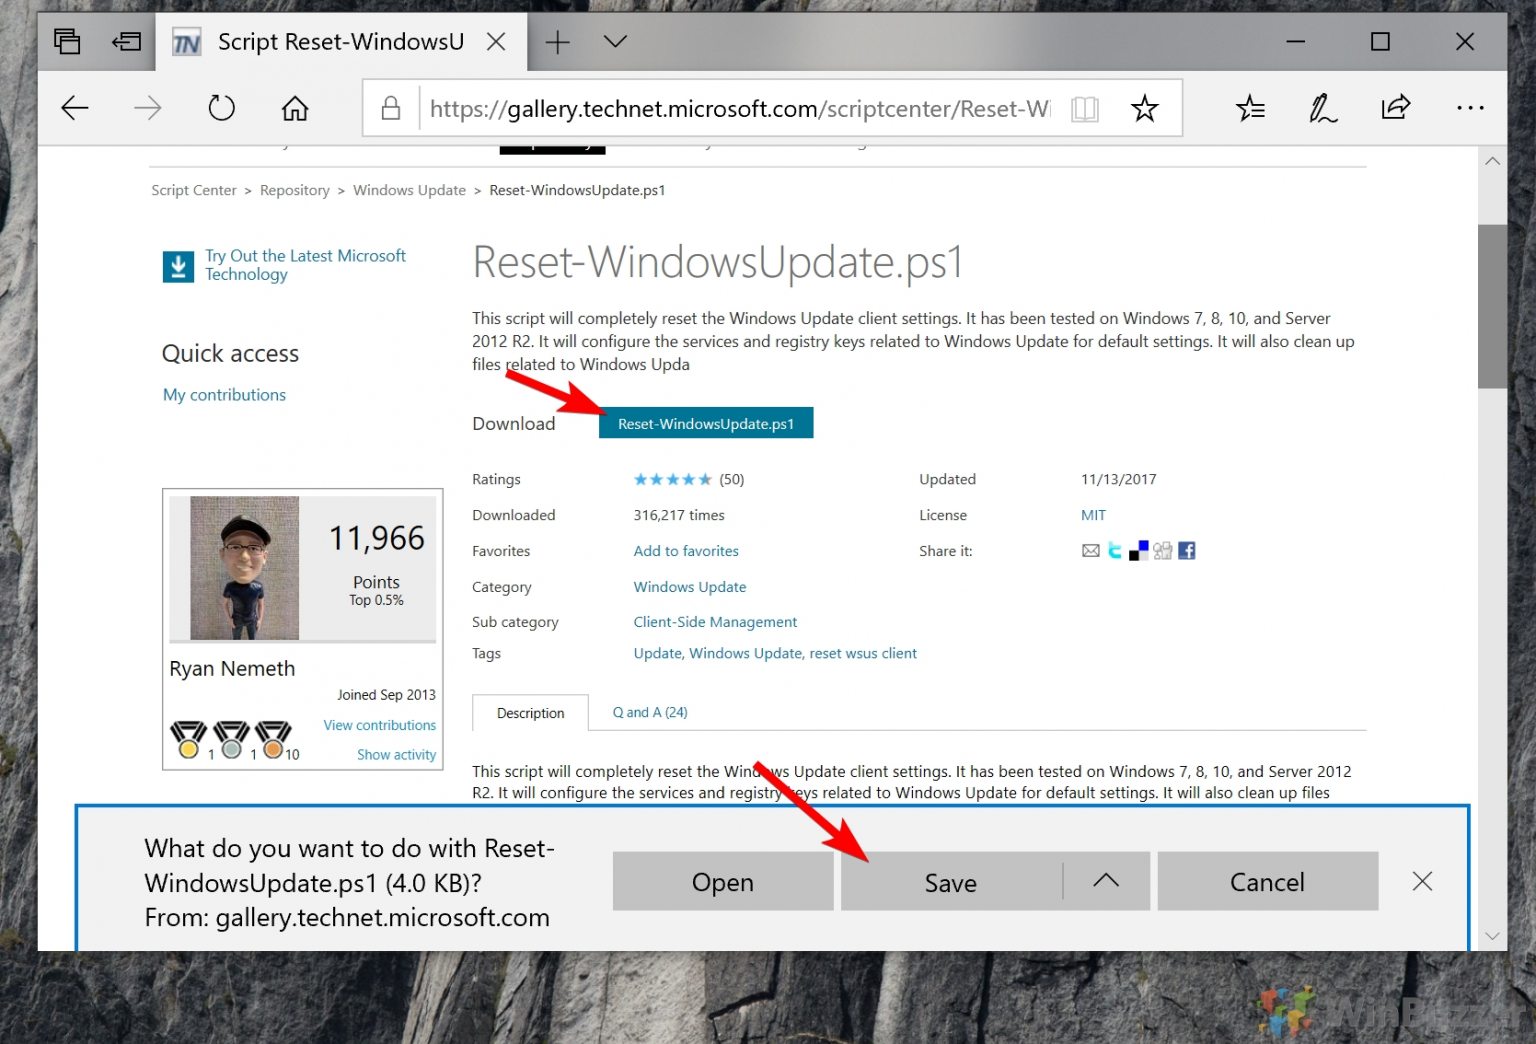Select the Description tab
Viewport: 1536px width, 1044px height.
pyautogui.click(x=529, y=712)
